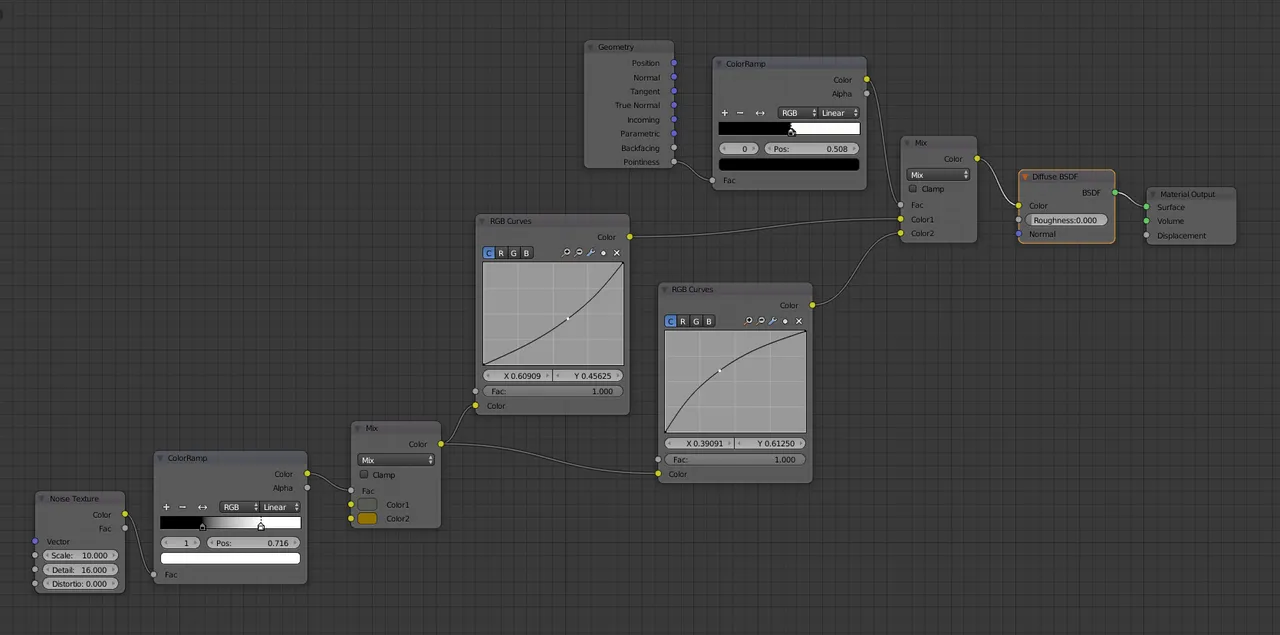Click the black stop color bar in upper ColorRamp

click(x=789, y=164)
